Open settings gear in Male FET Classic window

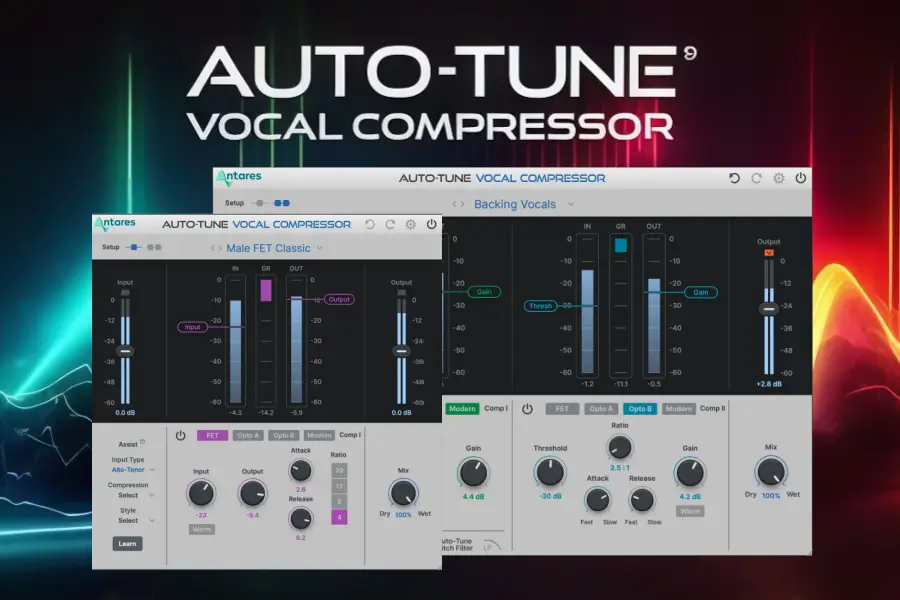410,224
